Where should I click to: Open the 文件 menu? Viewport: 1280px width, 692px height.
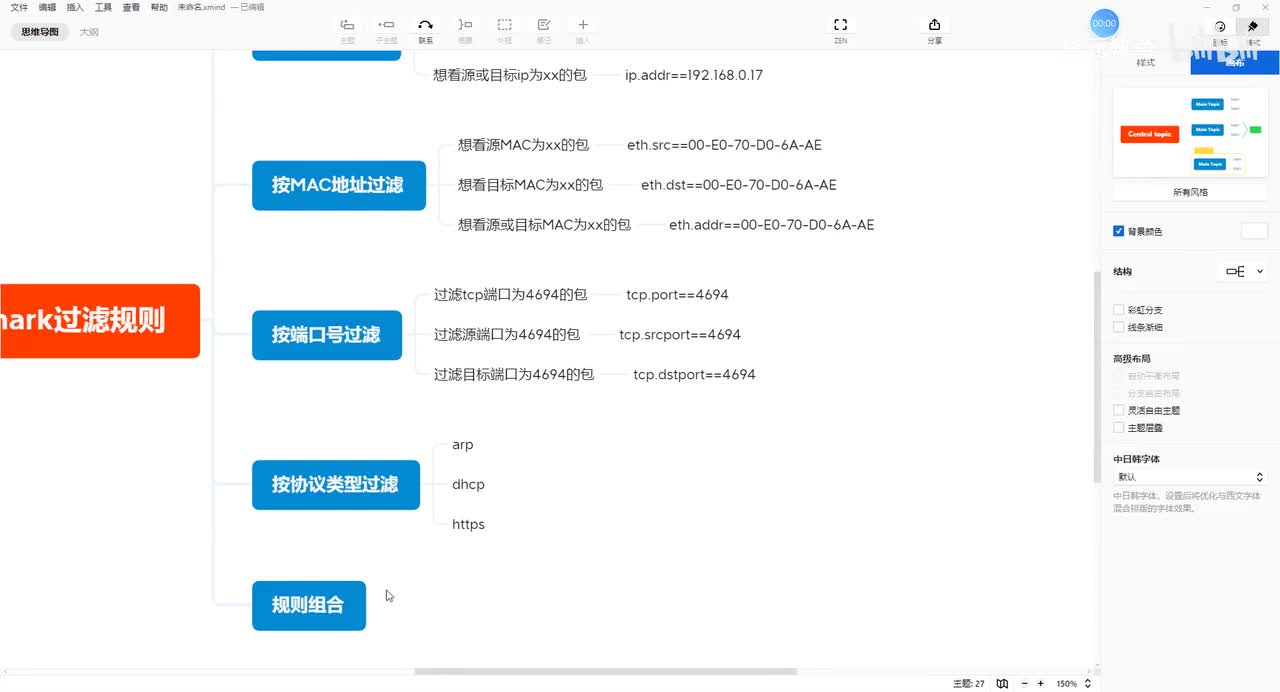(19, 7)
